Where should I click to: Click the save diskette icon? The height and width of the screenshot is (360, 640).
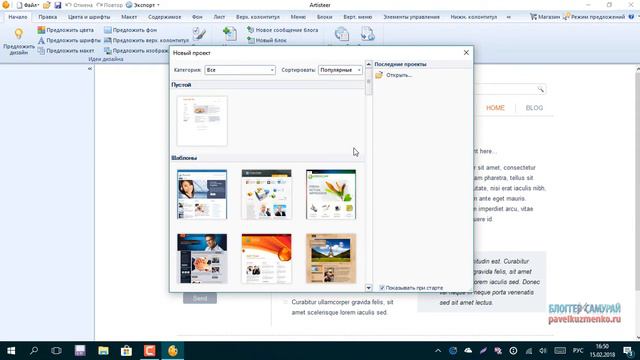pos(58,5)
